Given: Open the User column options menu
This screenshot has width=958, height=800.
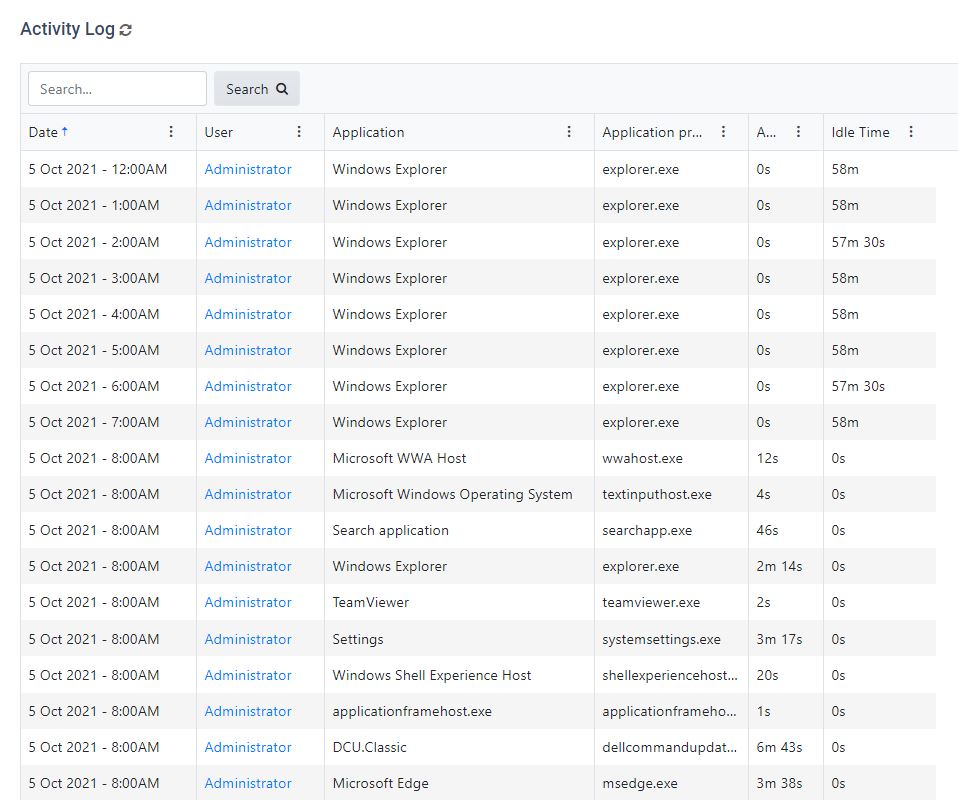Looking at the screenshot, I should tap(298, 131).
